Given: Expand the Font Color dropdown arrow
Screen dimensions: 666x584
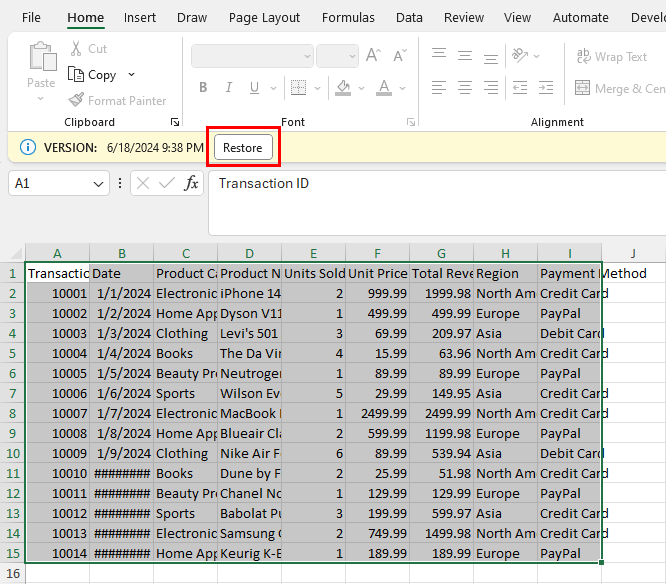Looking at the screenshot, I should click(403, 88).
